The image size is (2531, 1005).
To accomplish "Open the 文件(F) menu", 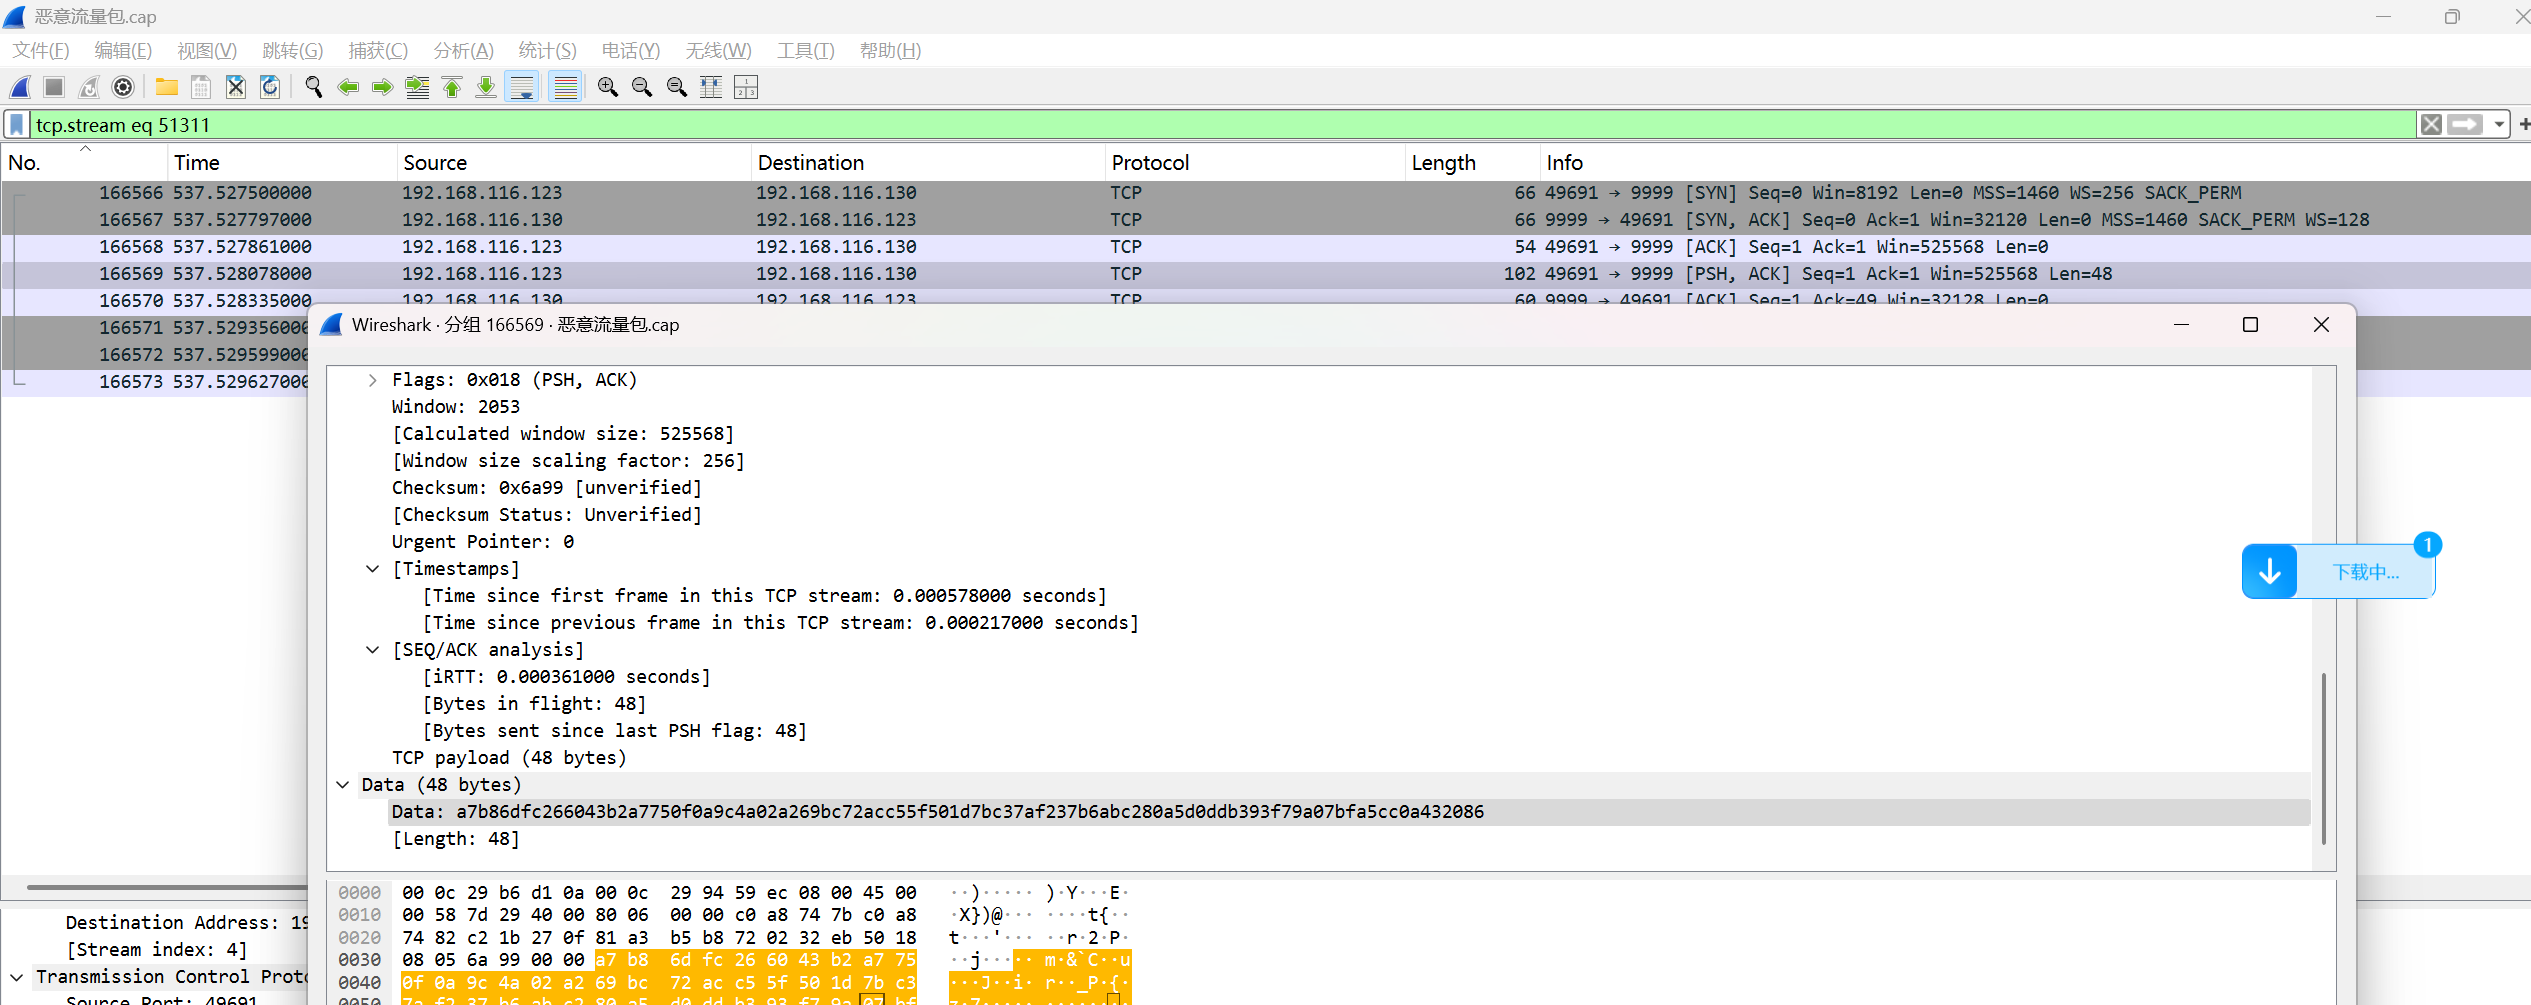I will [41, 51].
